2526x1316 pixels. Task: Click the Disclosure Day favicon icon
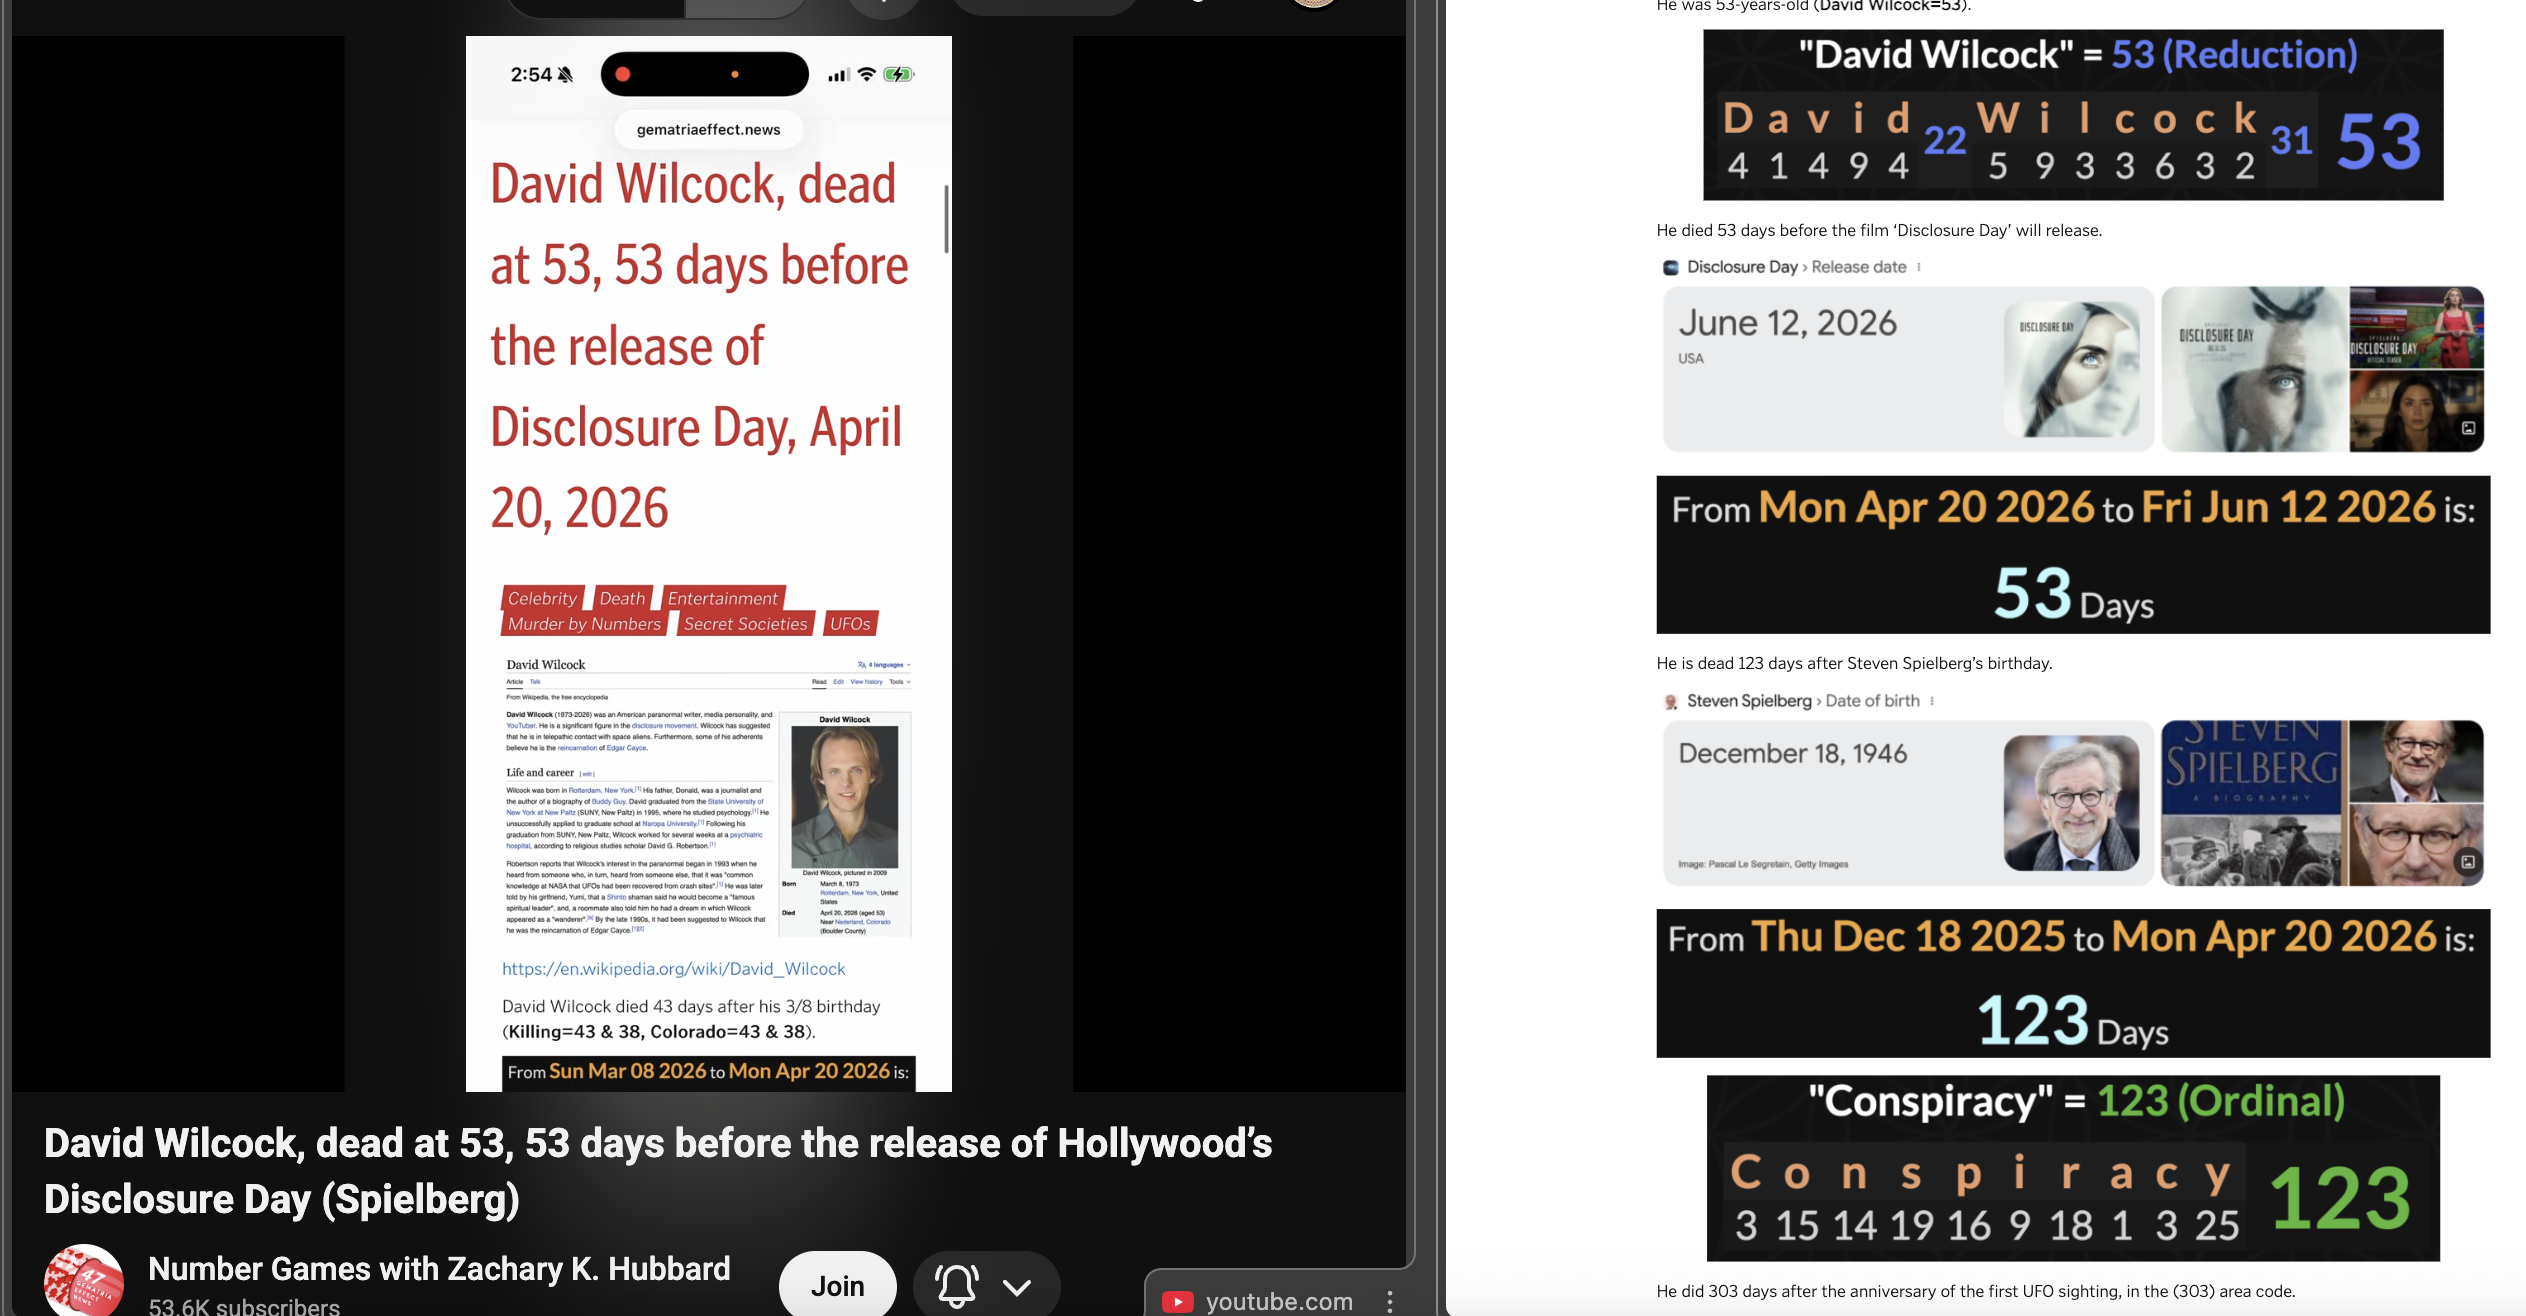pyautogui.click(x=1670, y=267)
